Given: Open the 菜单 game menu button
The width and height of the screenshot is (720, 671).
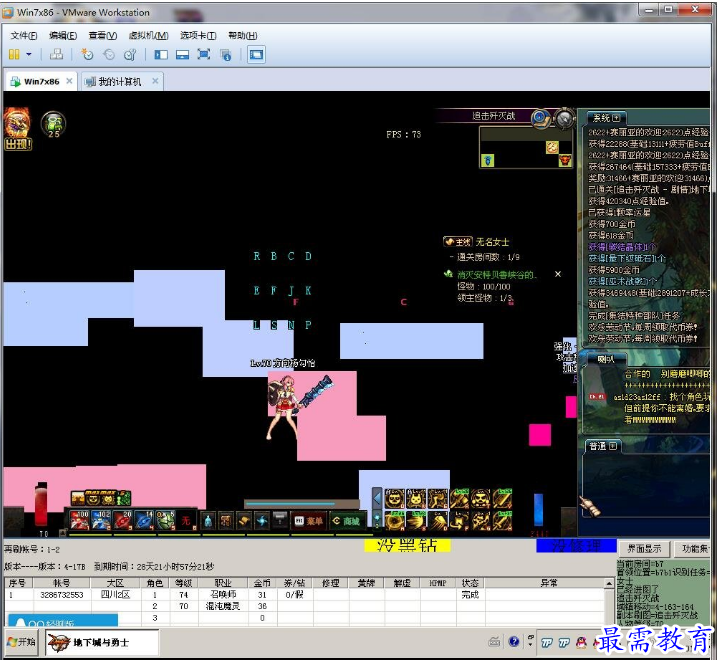Looking at the screenshot, I should (309, 521).
